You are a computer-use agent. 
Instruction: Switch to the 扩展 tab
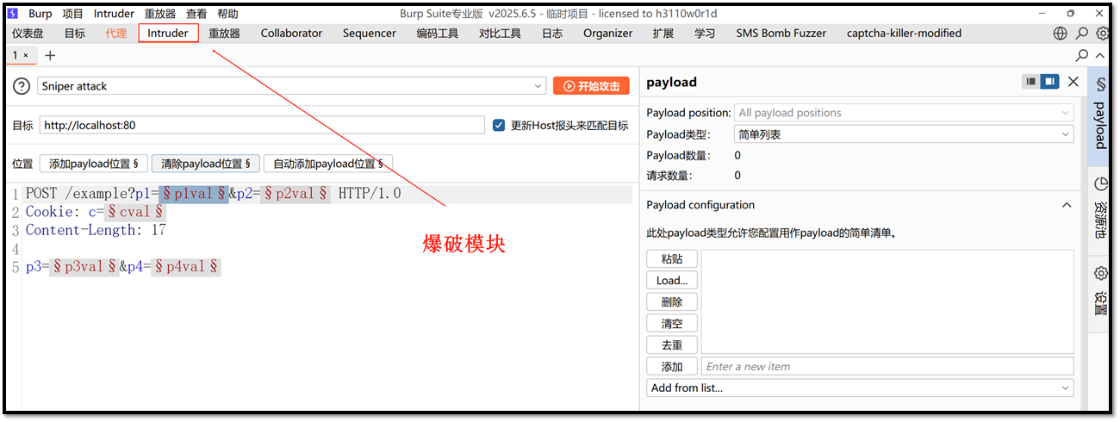(664, 34)
